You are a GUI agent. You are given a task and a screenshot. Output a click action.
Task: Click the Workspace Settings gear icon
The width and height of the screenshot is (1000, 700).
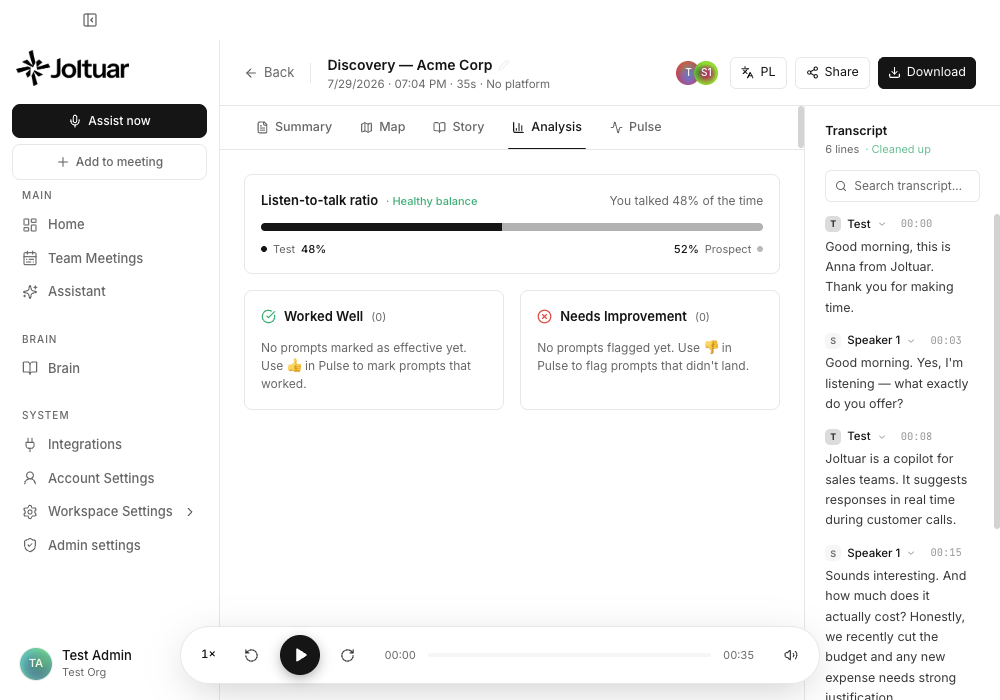point(30,512)
